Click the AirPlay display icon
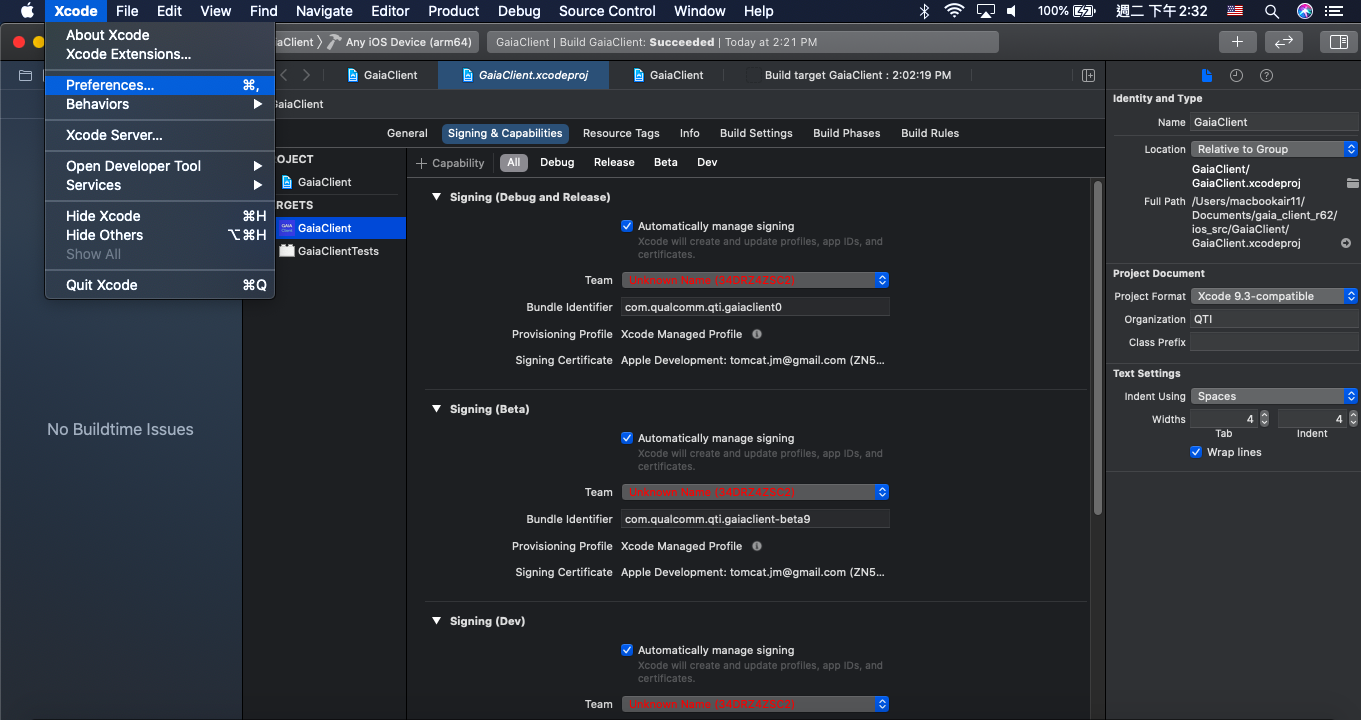 pyautogui.click(x=985, y=11)
